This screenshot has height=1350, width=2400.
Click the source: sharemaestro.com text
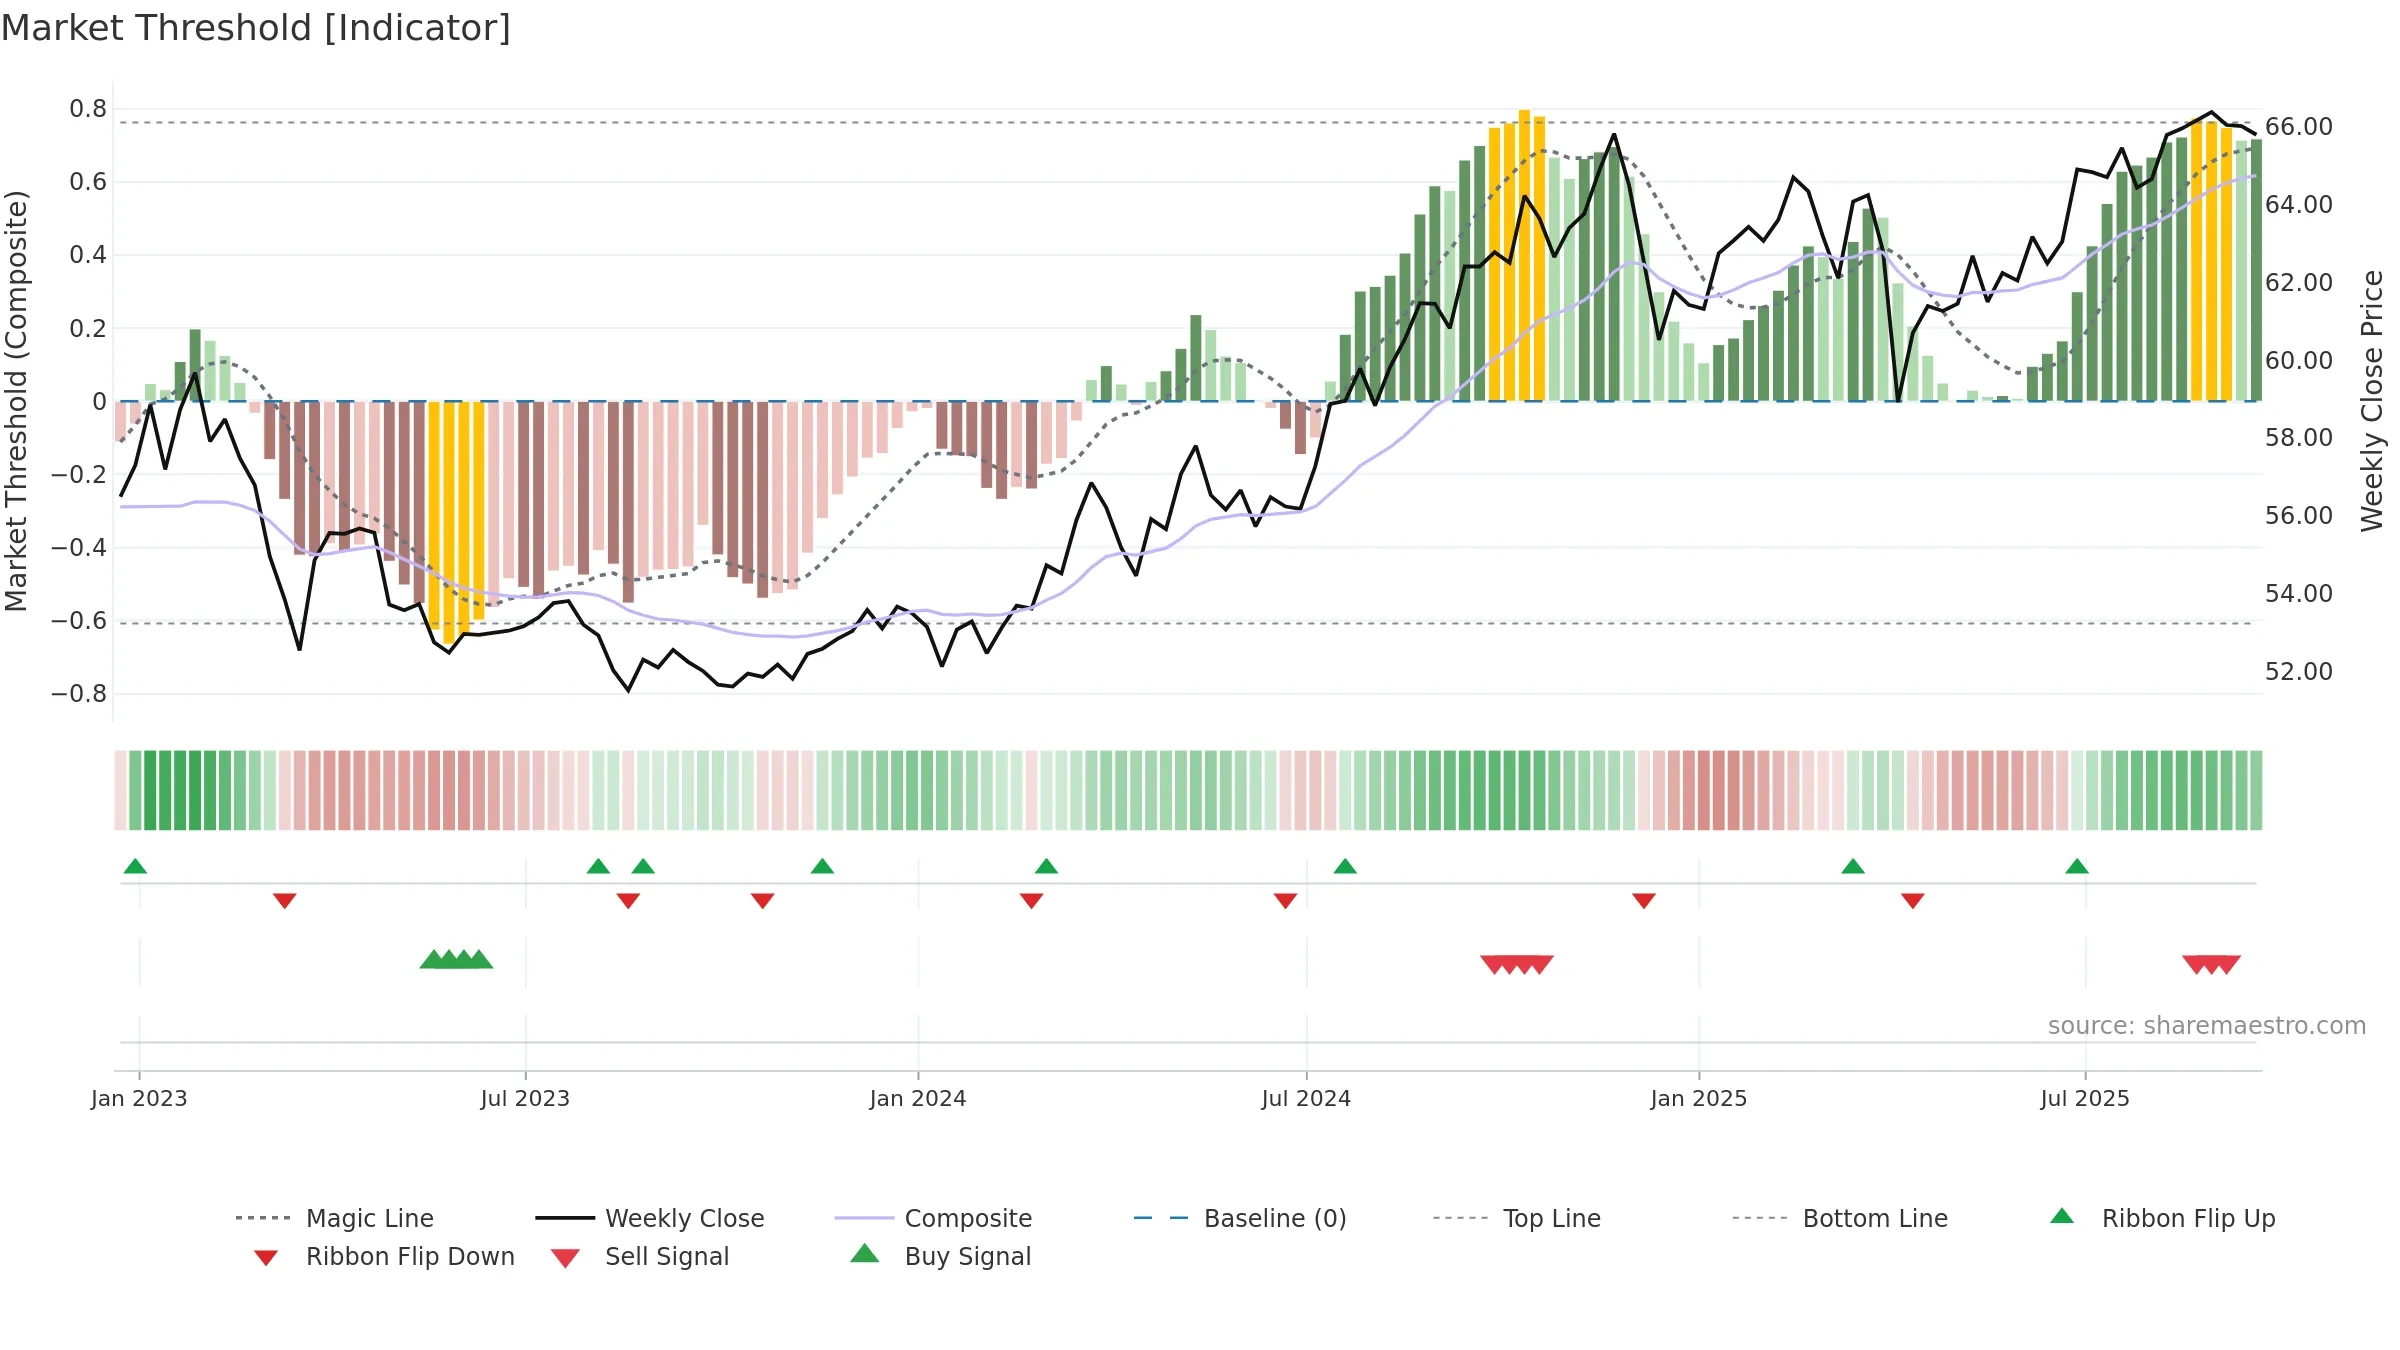click(2207, 1026)
